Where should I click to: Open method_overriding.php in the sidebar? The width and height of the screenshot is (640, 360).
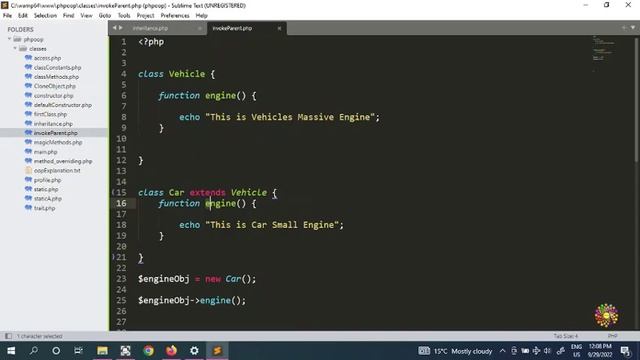click(x=63, y=161)
